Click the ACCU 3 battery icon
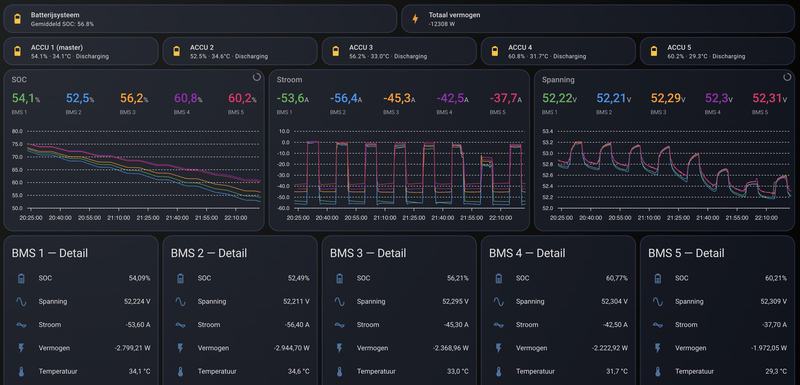This screenshot has width=800, height=385. coord(336,52)
